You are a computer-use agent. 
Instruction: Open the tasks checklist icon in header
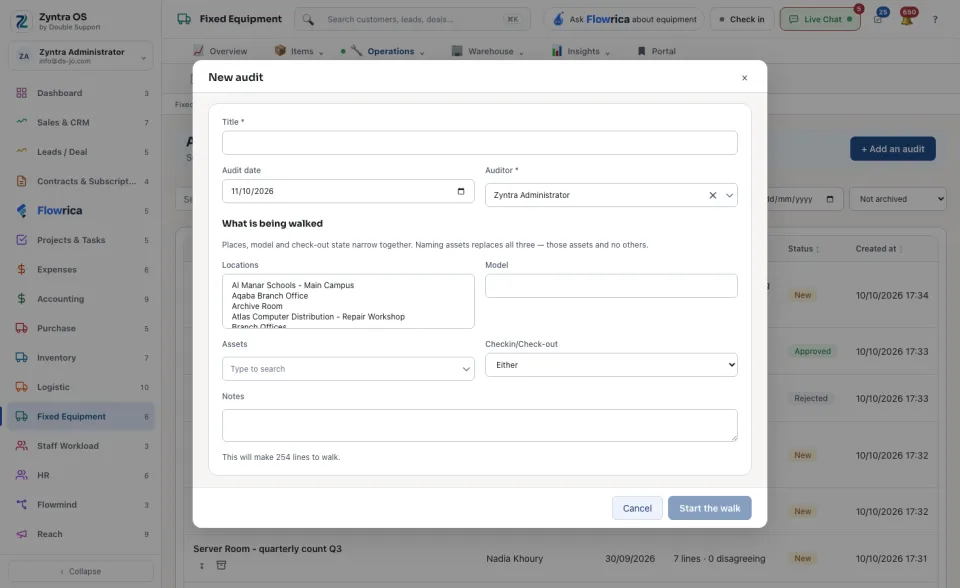pyautogui.click(x=878, y=19)
